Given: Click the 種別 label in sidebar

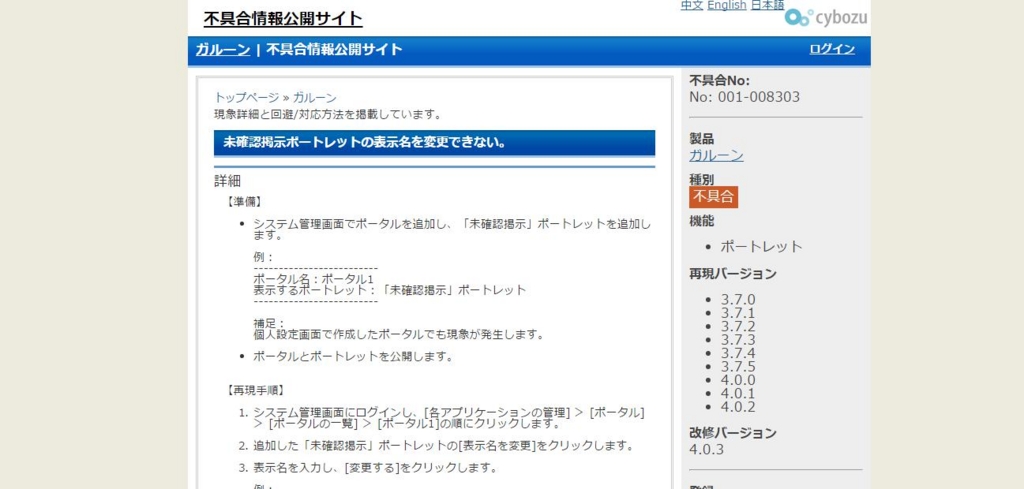Looking at the screenshot, I should click(702, 179).
